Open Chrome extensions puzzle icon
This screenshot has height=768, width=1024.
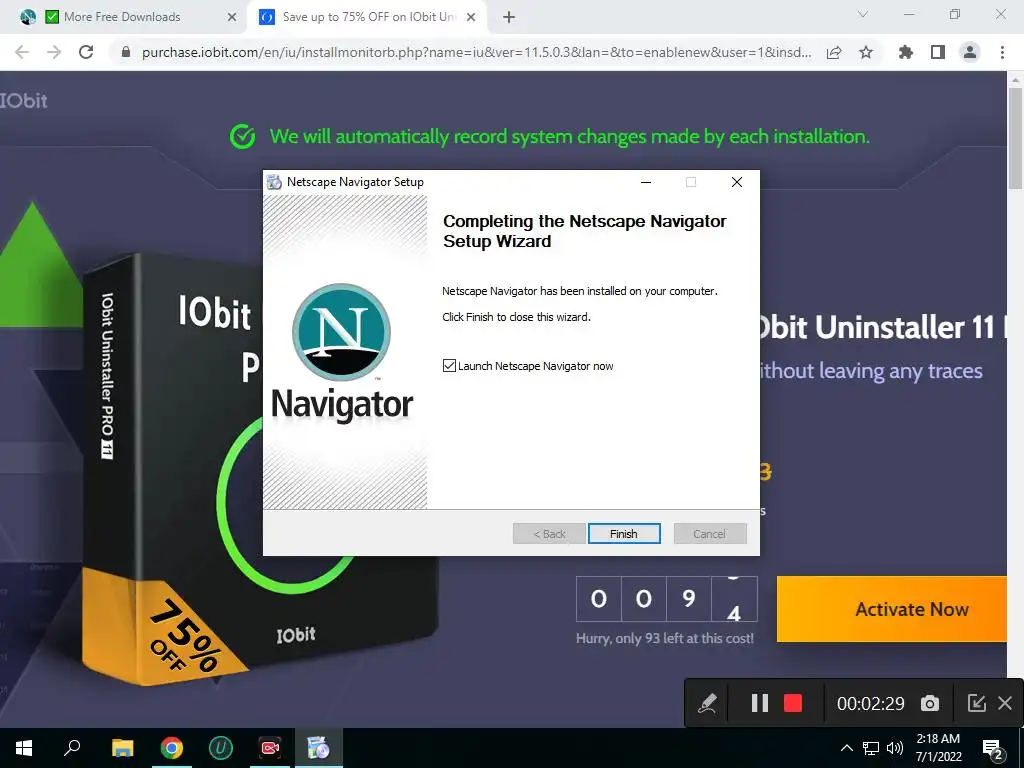(x=905, y=52)
